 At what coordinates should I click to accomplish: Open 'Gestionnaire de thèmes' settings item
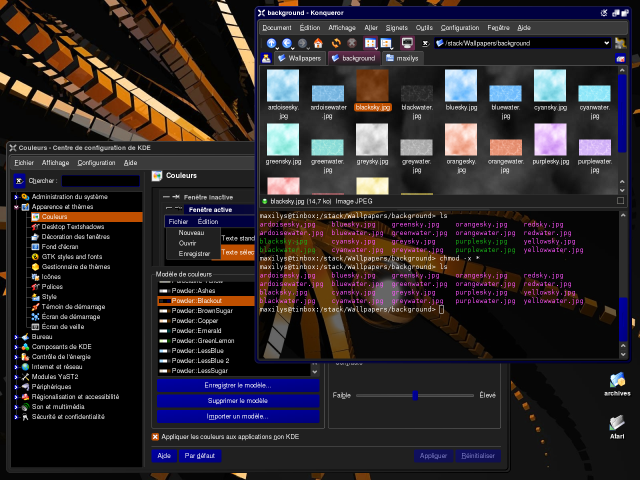[76, 267]
